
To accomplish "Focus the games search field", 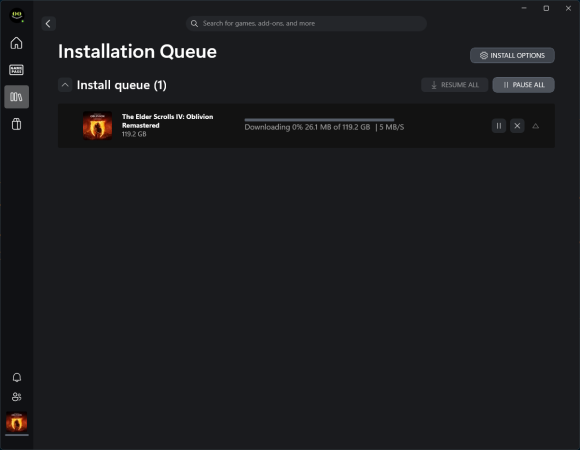I will (306, 24).
